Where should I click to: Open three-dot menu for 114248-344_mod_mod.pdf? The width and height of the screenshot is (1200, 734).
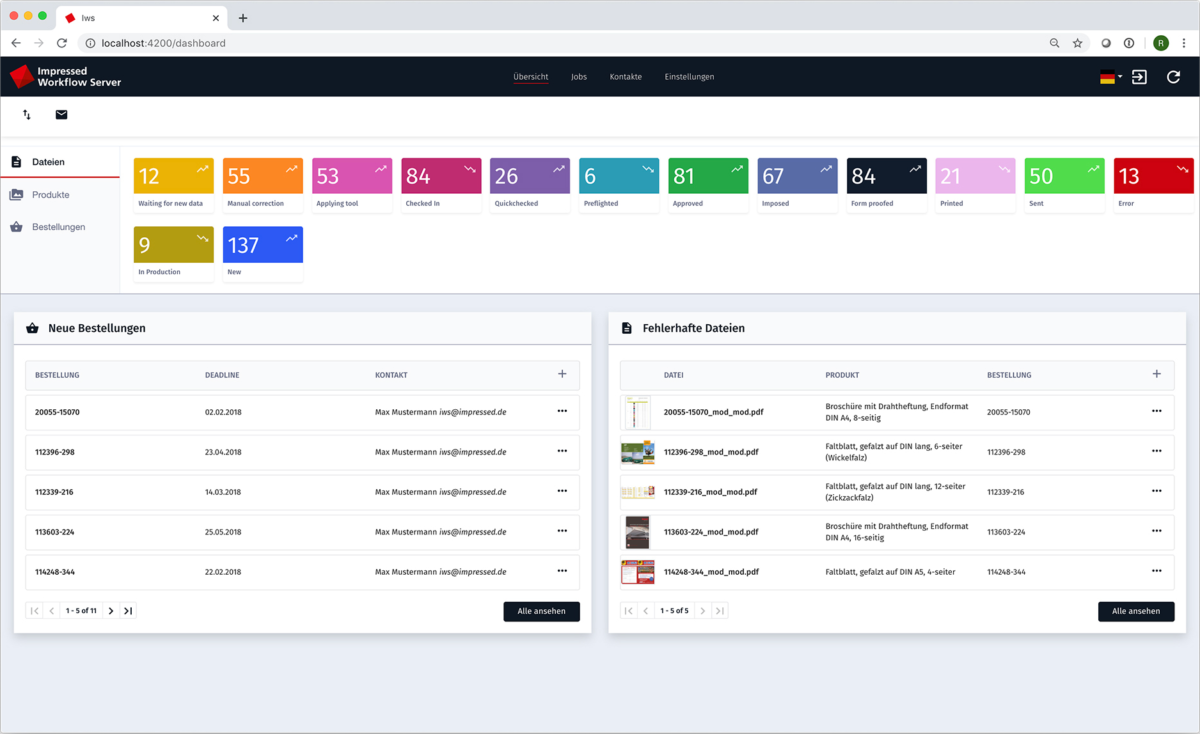(1156, 571)
